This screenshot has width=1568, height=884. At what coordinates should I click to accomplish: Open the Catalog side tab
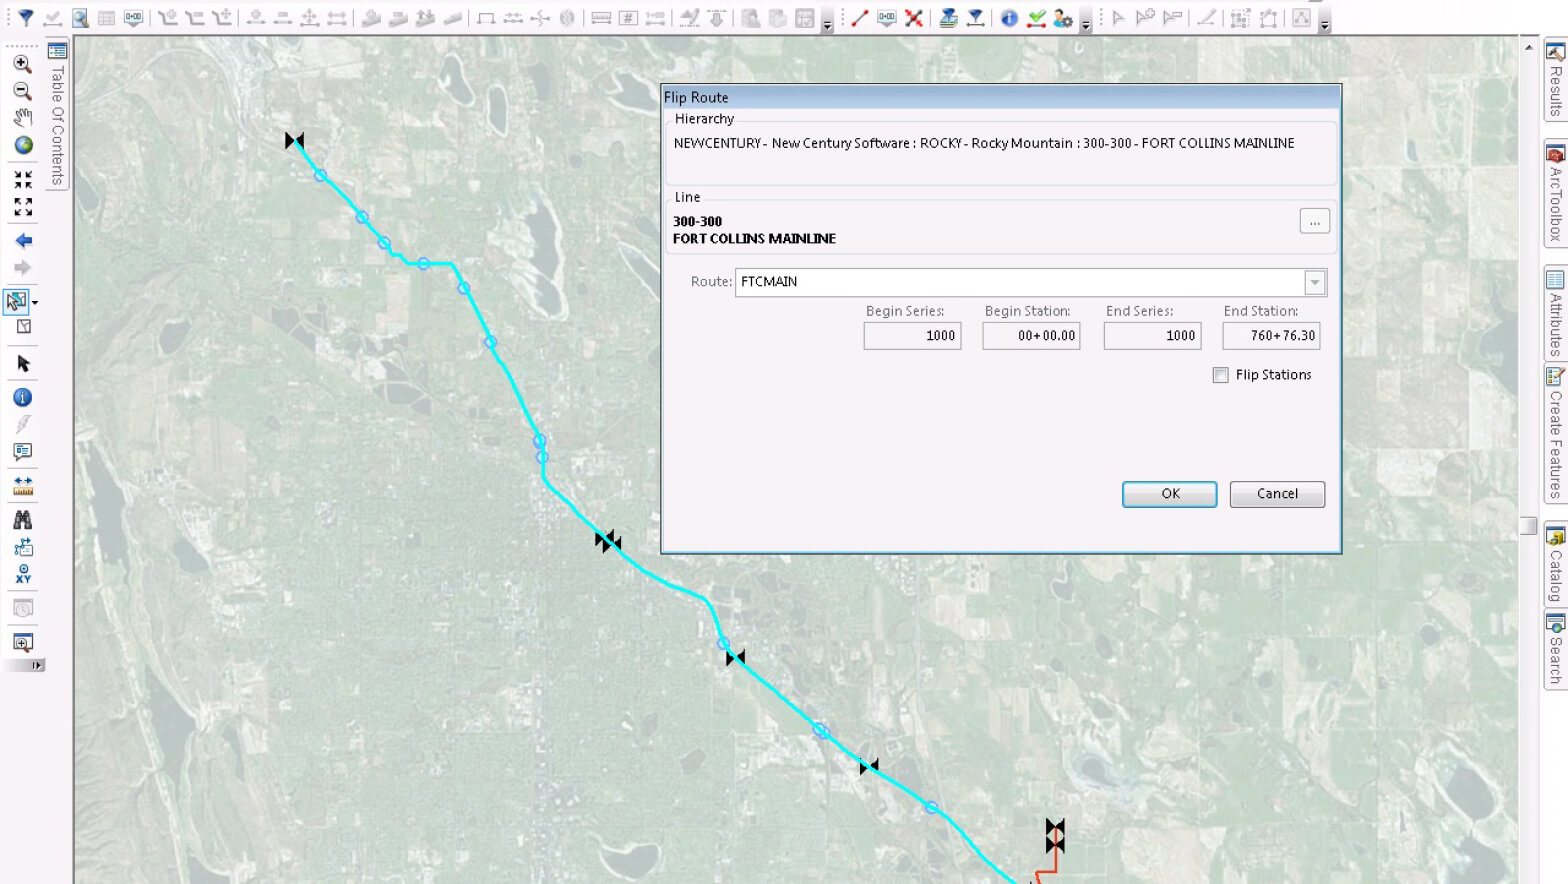1555,565
